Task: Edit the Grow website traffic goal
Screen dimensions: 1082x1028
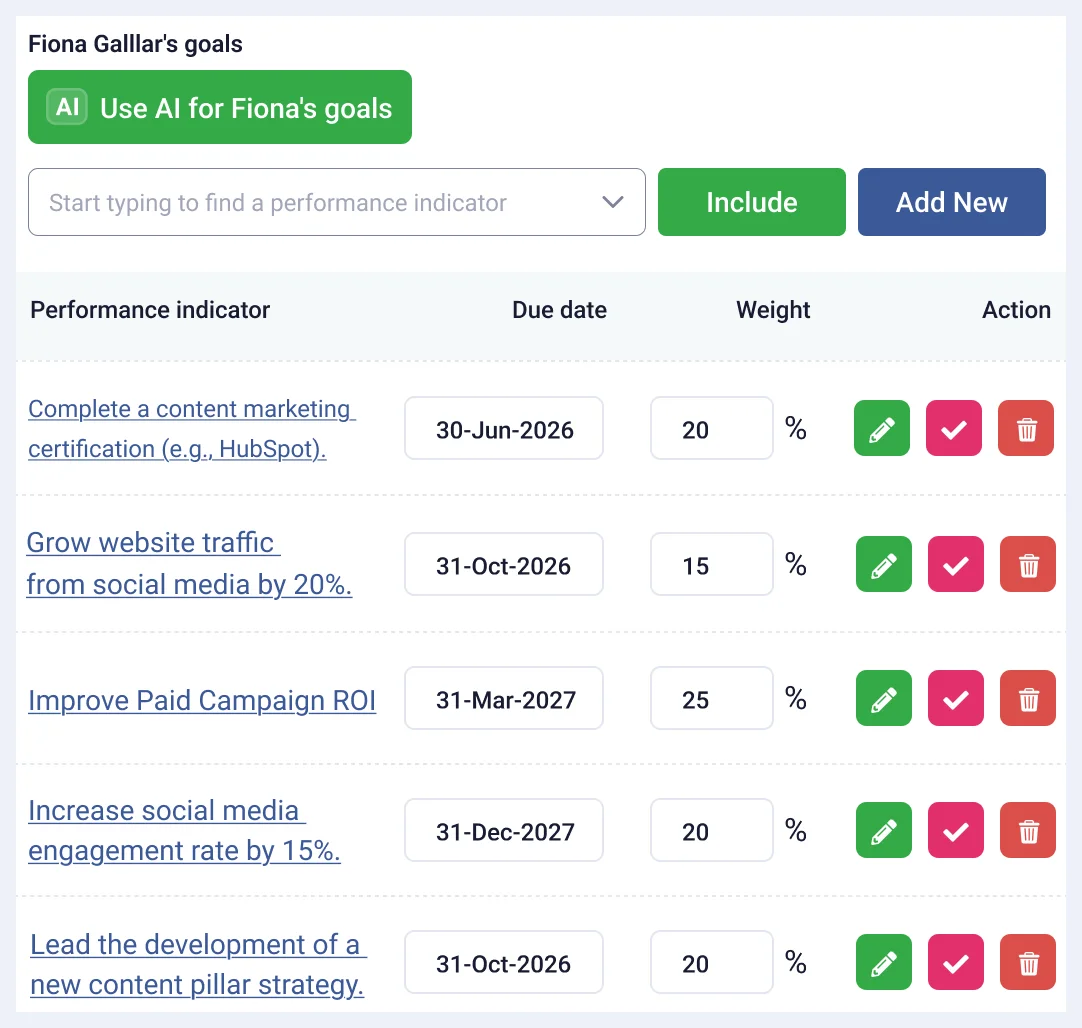Action: click(883, 564)
